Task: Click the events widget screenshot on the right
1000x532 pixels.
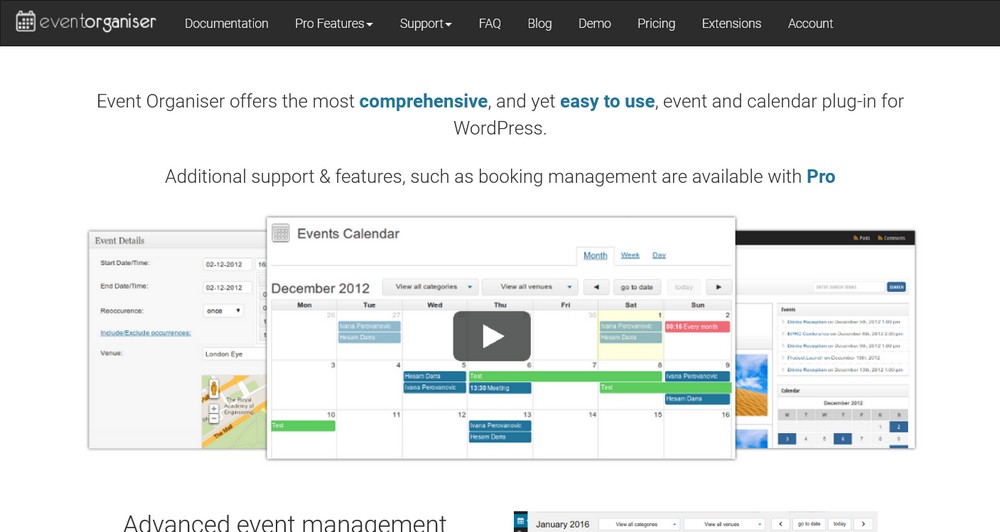Action: click(825, 339)
